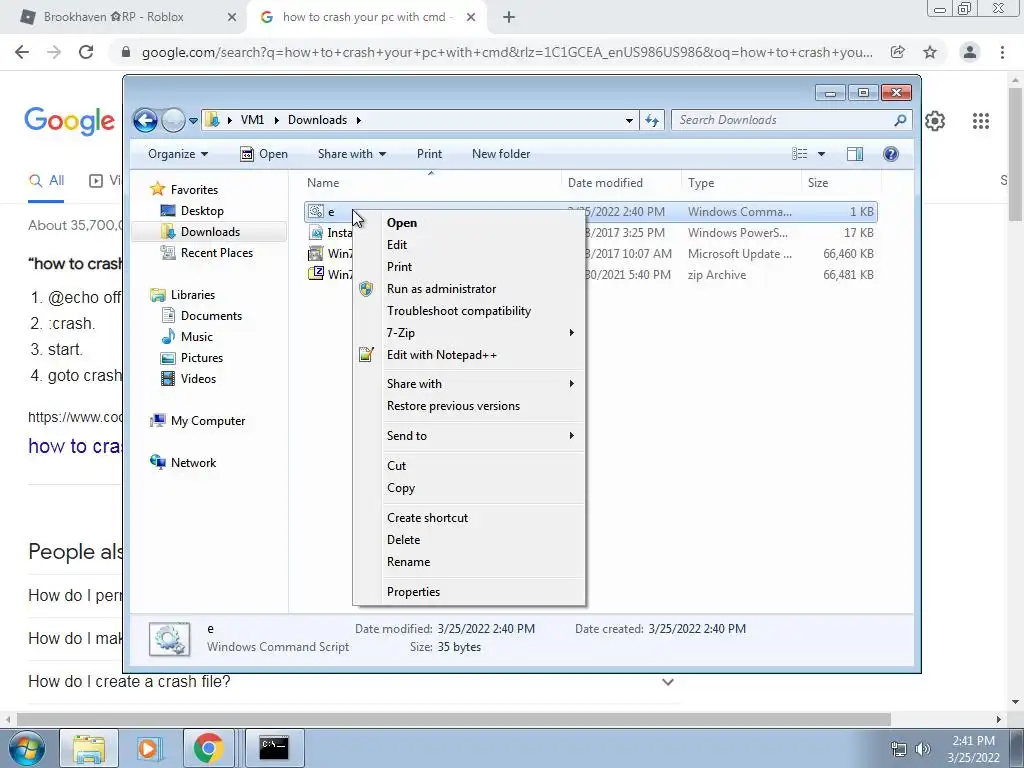1024x768 pixels.
Task: Choose Create shortcut
Action: tap(469, 518)
